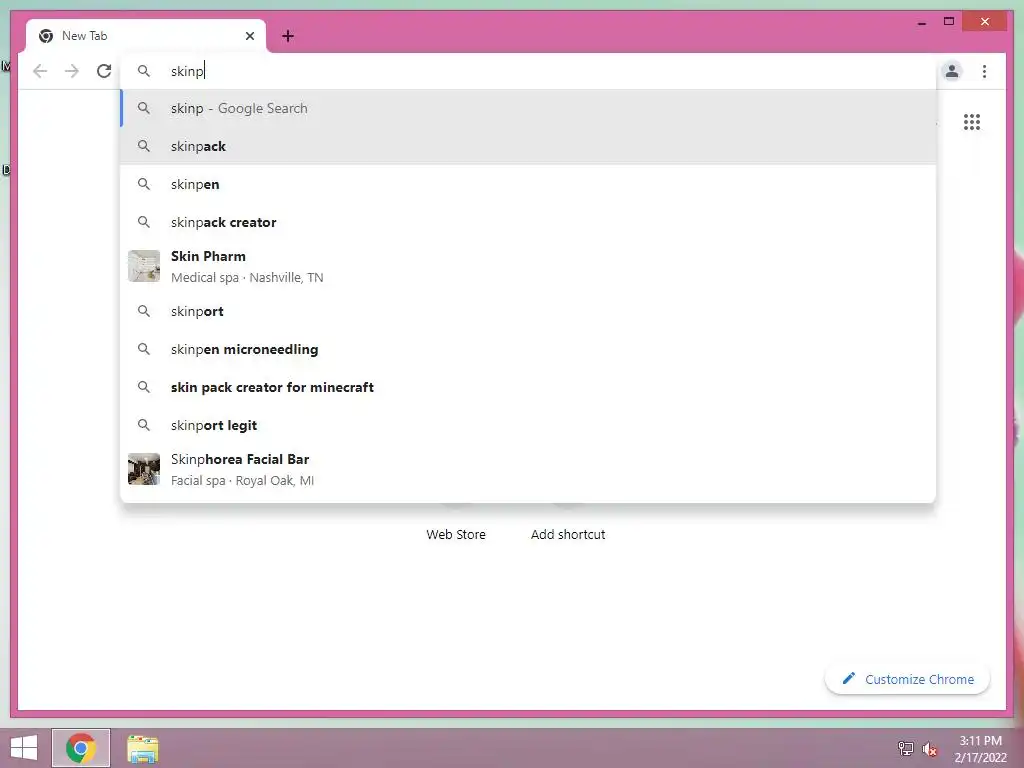Reload the current page

pyautogui.click(x=104, y=71)
